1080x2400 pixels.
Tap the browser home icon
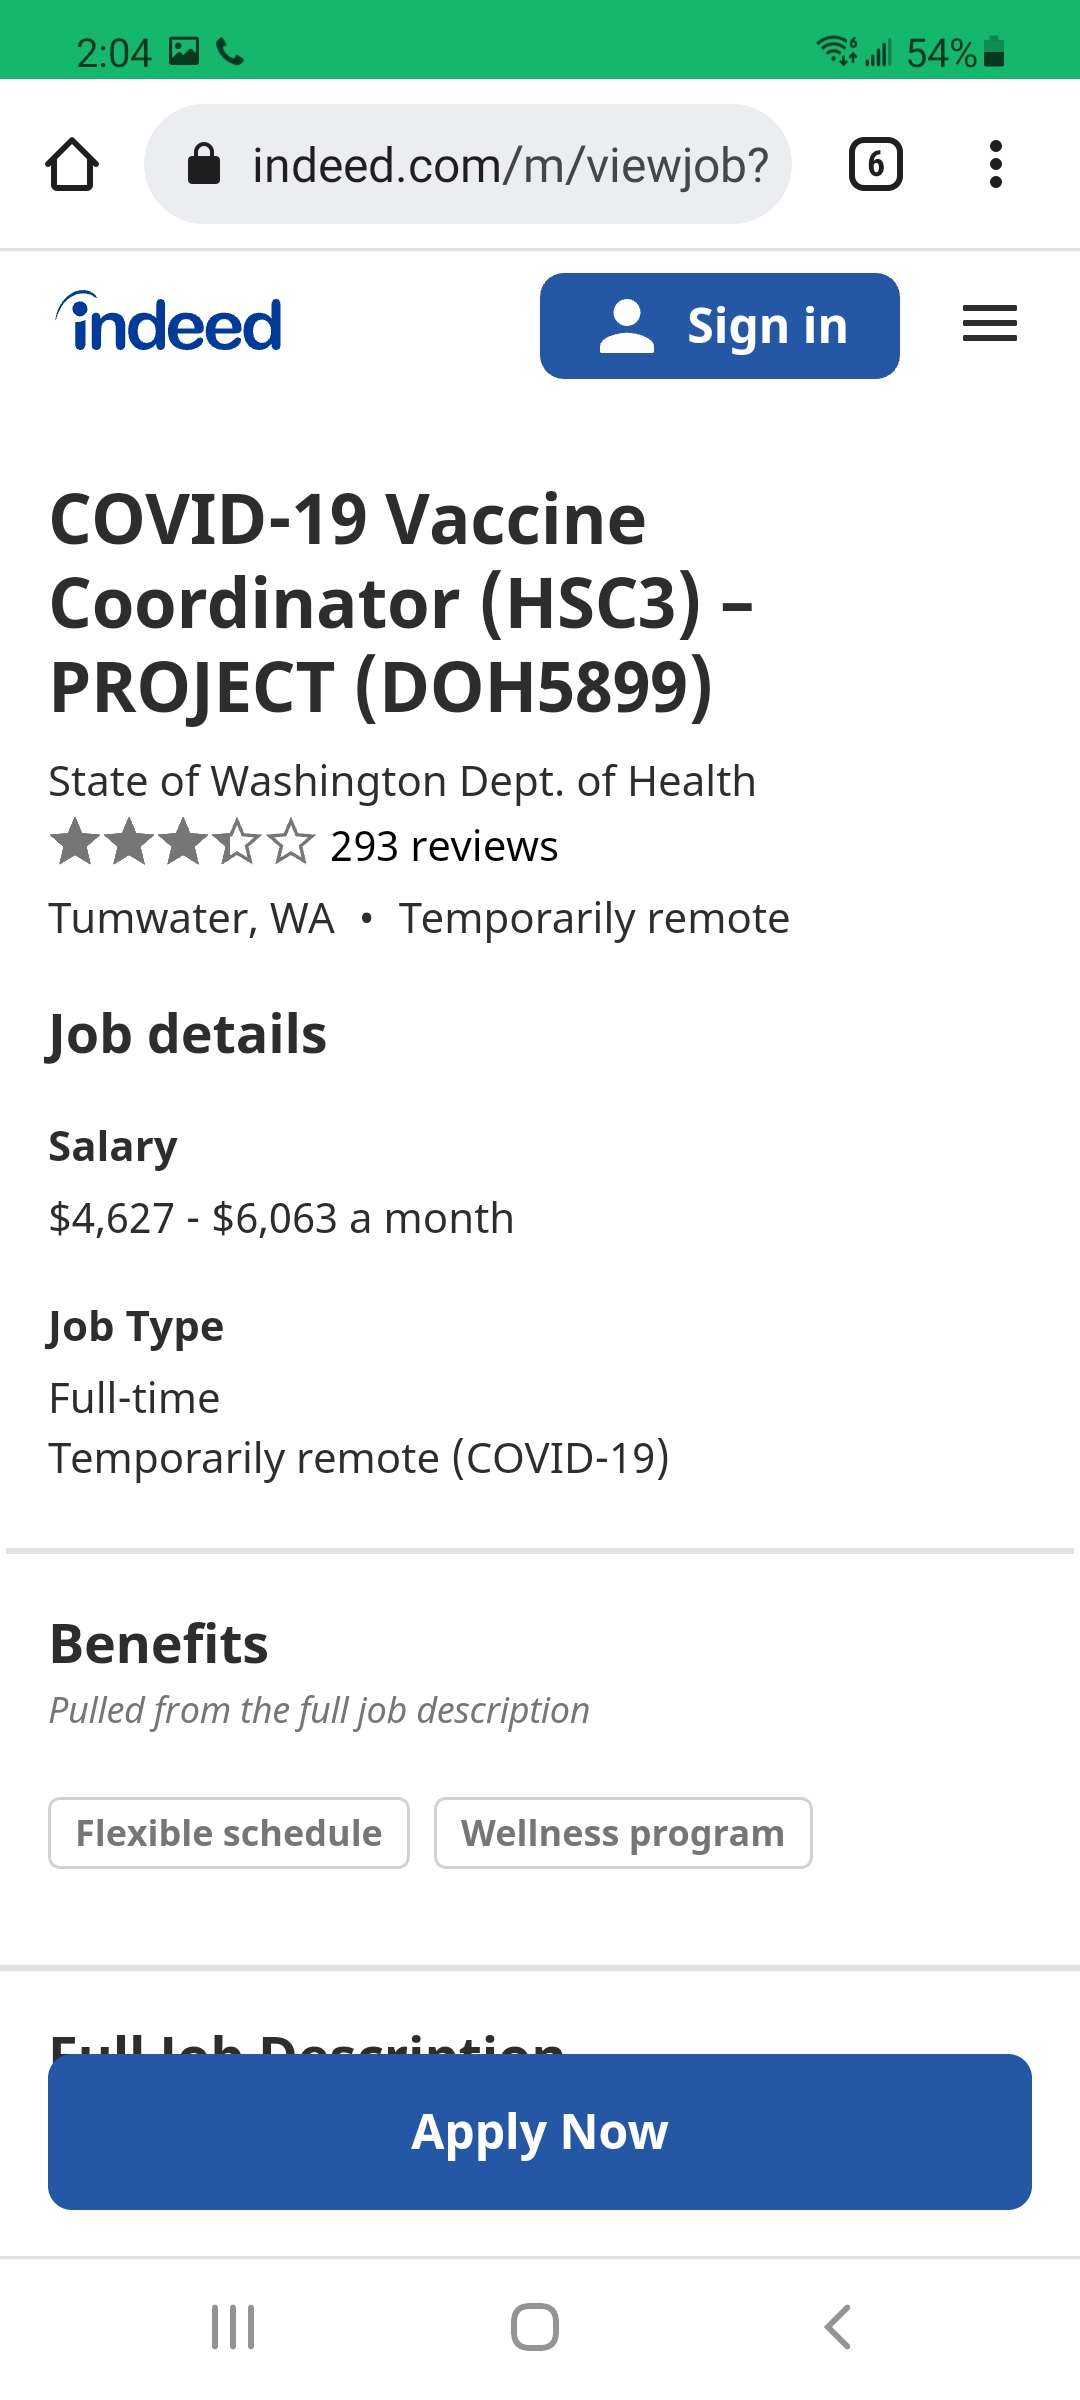tap(72, 164)
